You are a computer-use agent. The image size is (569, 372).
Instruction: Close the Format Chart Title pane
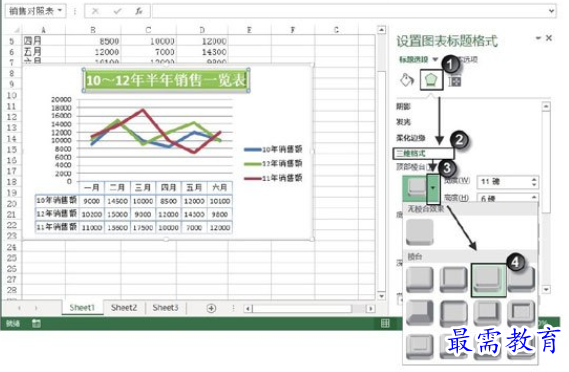[549, 38]
